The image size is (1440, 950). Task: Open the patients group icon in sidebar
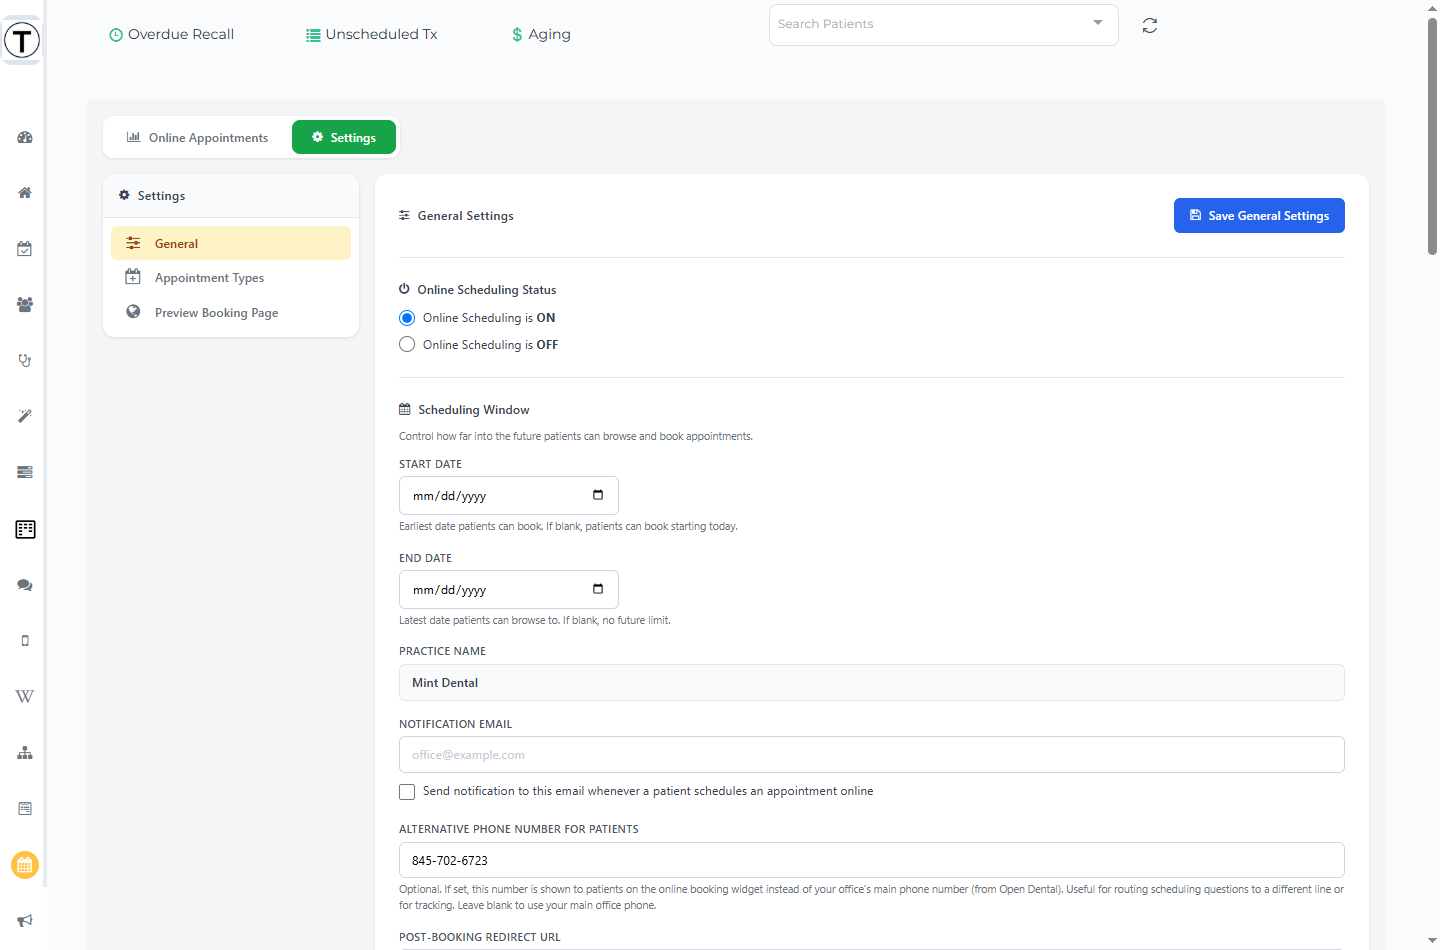click(25, 305)
